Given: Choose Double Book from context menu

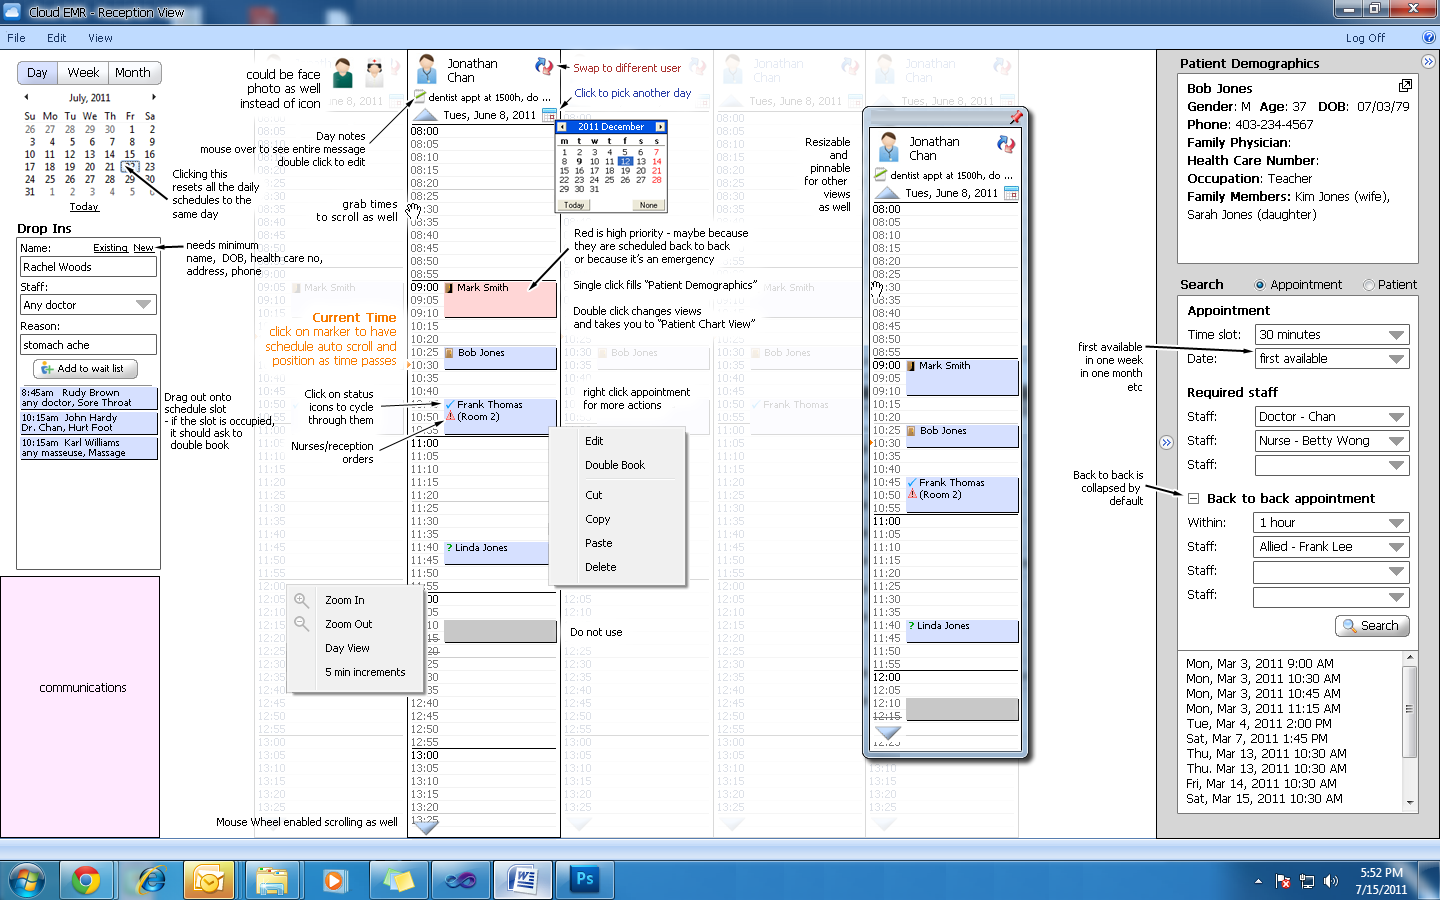Looking at the screenshot, I should tap(615, 465).
